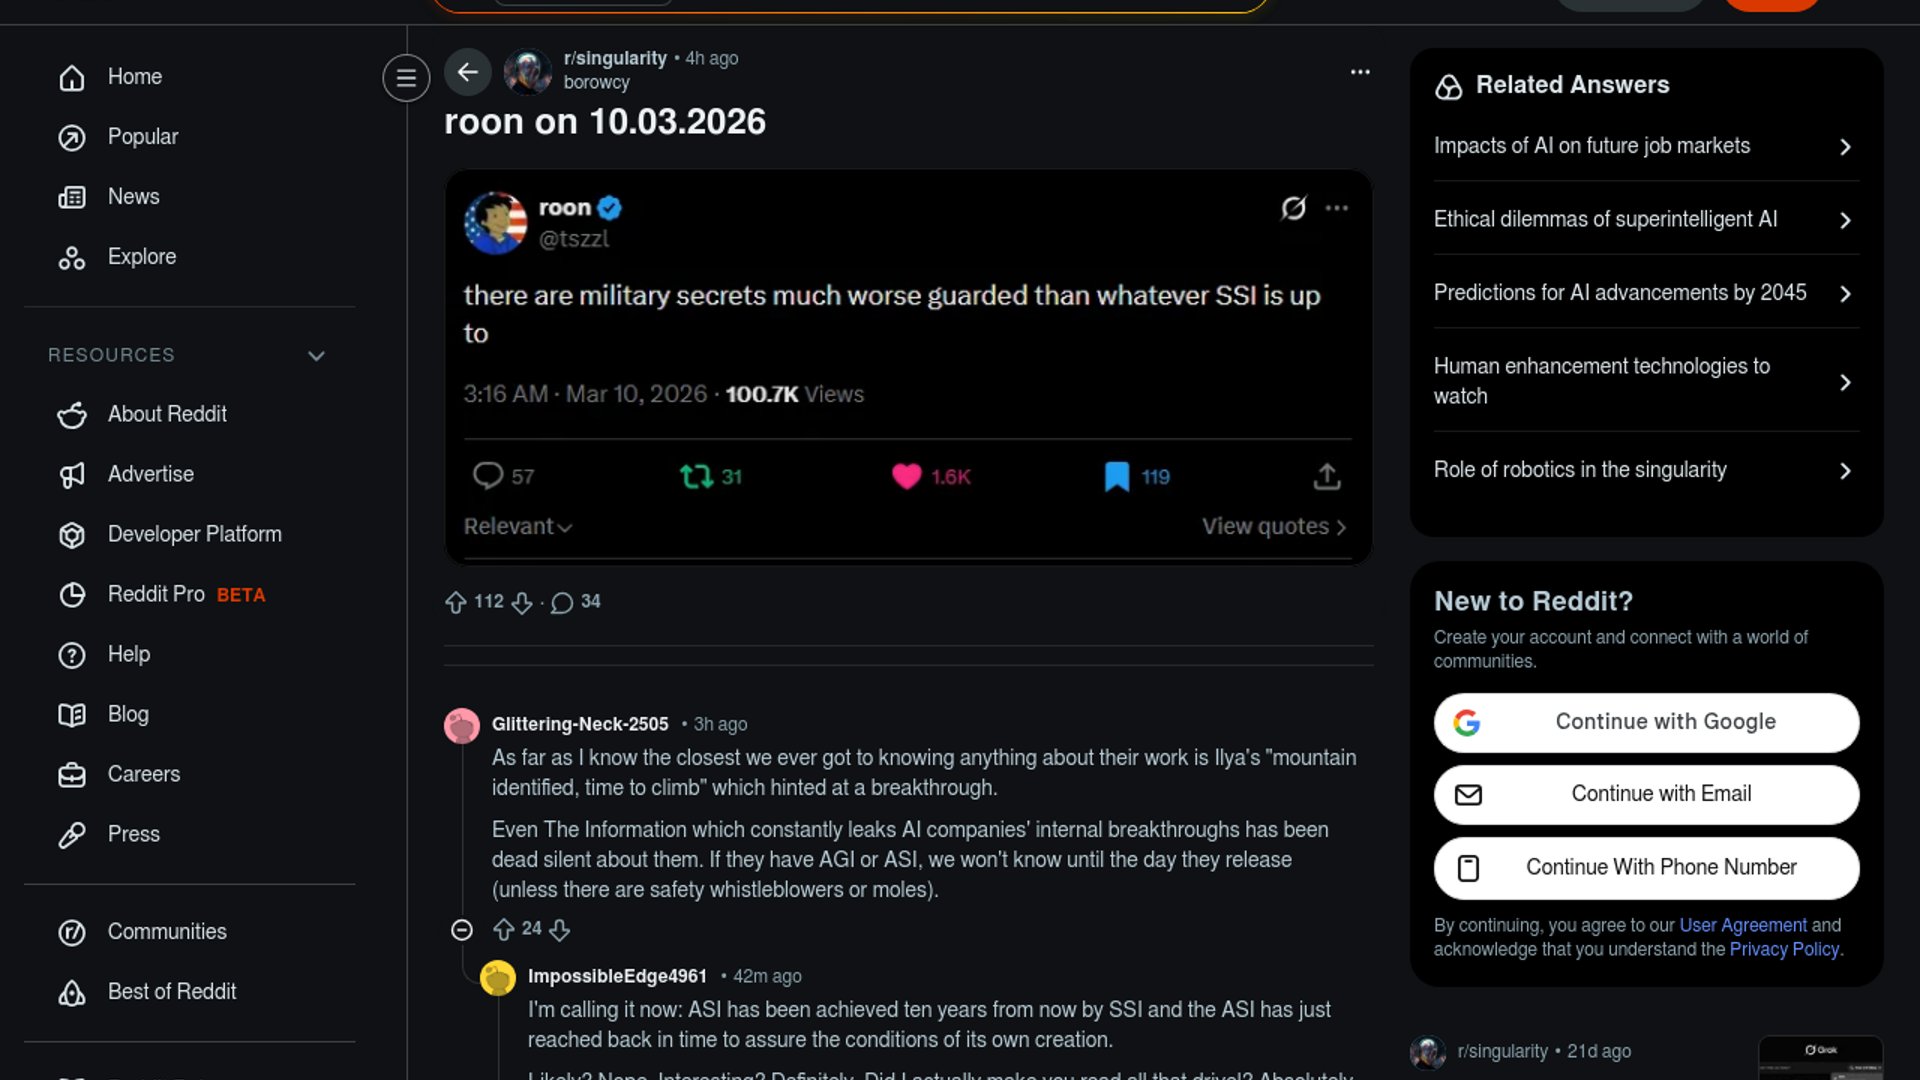Viewport: 1920px width, 1080px height.
Task: Downvote Glittering-Neck-2505's comment
Action: coord(560,929)
